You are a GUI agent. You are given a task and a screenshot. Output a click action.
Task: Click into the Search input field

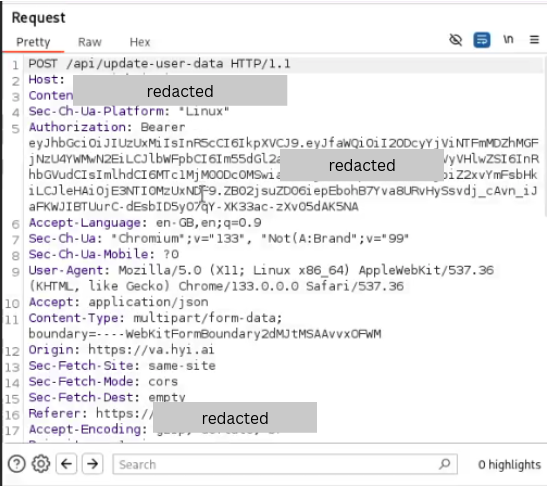[285, 464]
